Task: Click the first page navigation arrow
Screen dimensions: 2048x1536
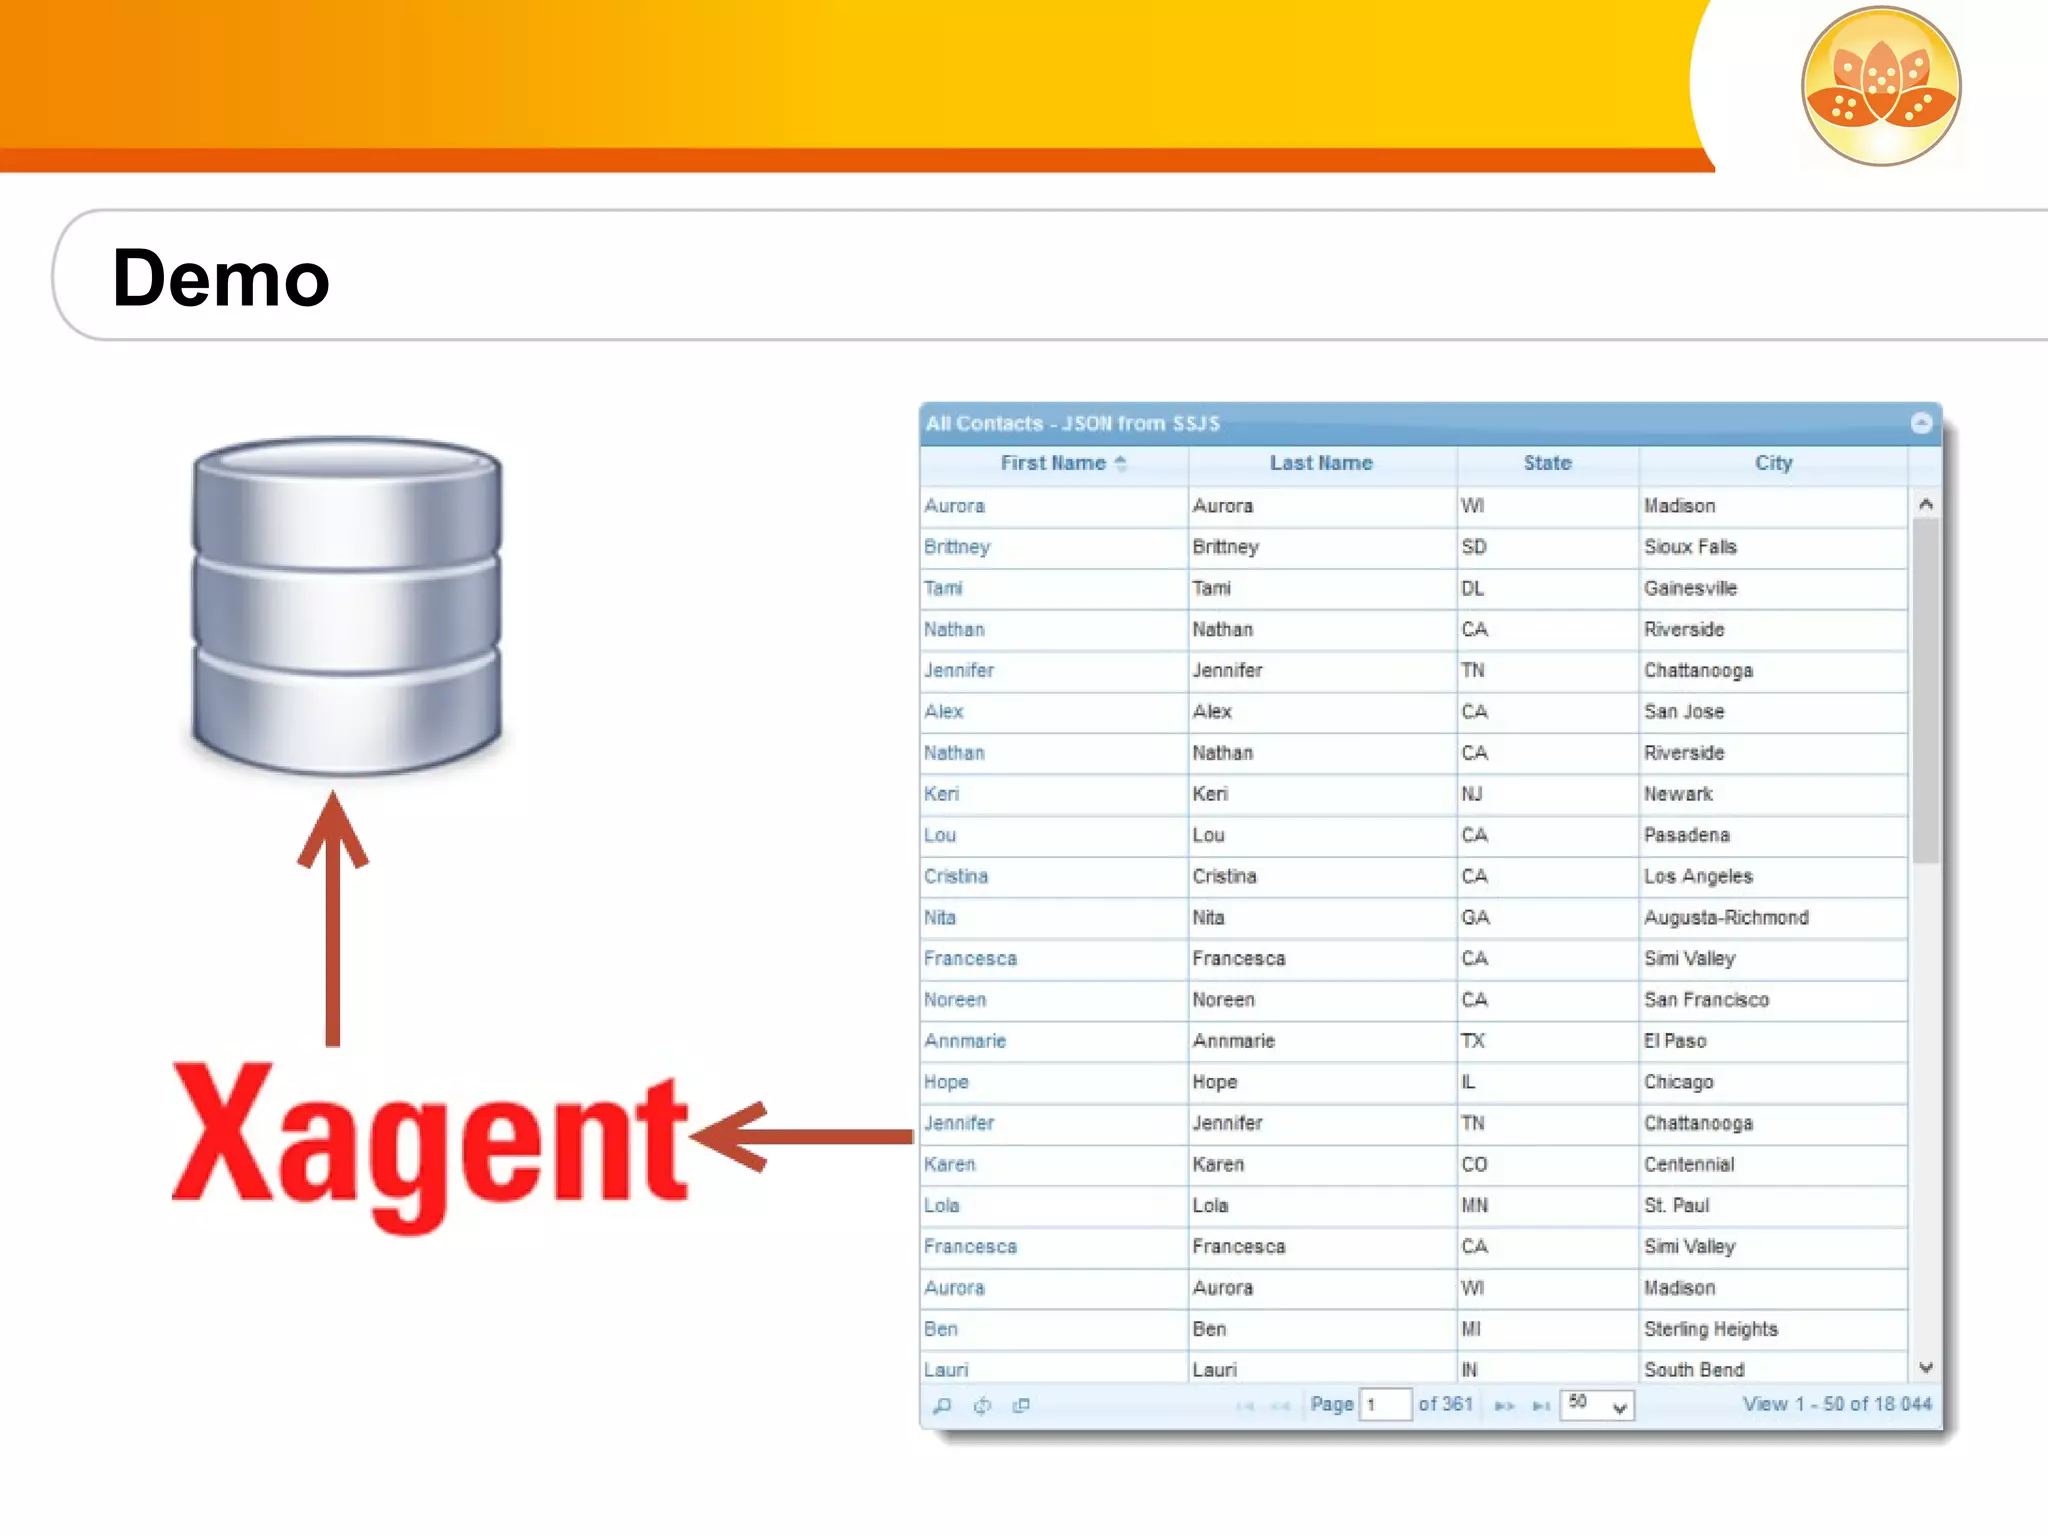Action: [1245, 1405]
